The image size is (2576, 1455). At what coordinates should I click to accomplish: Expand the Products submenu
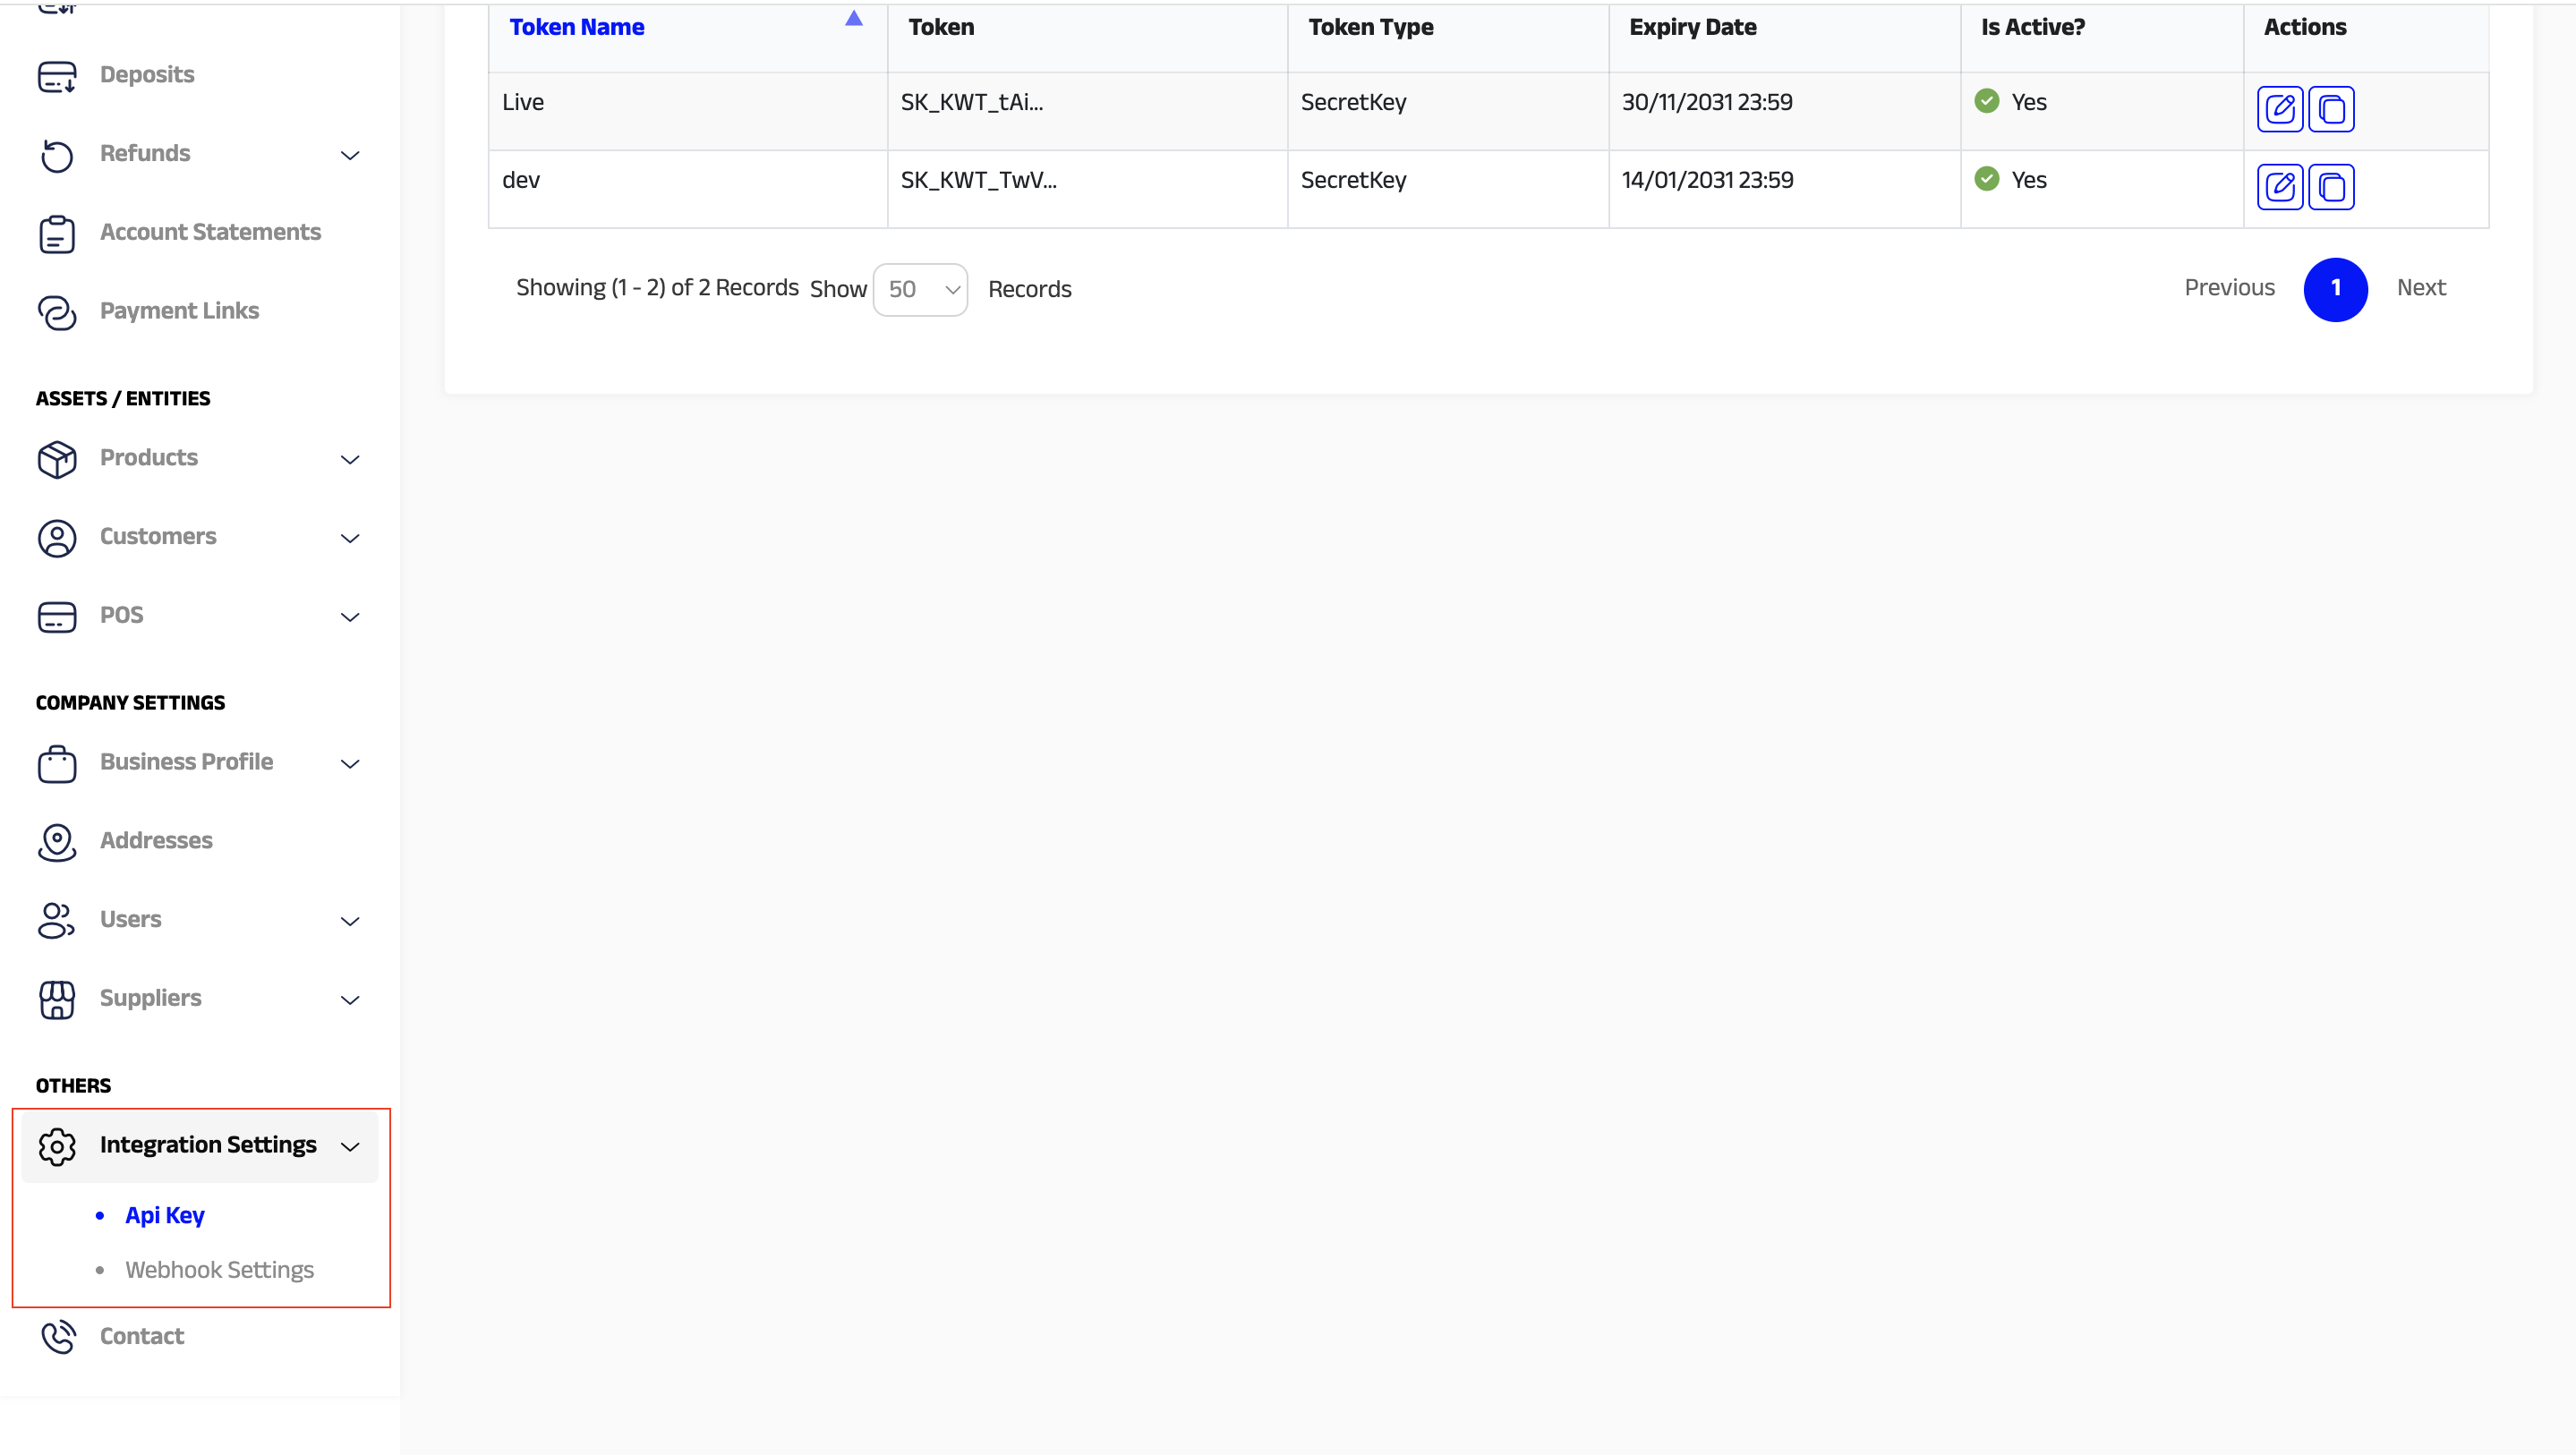(x=350, y=460)
